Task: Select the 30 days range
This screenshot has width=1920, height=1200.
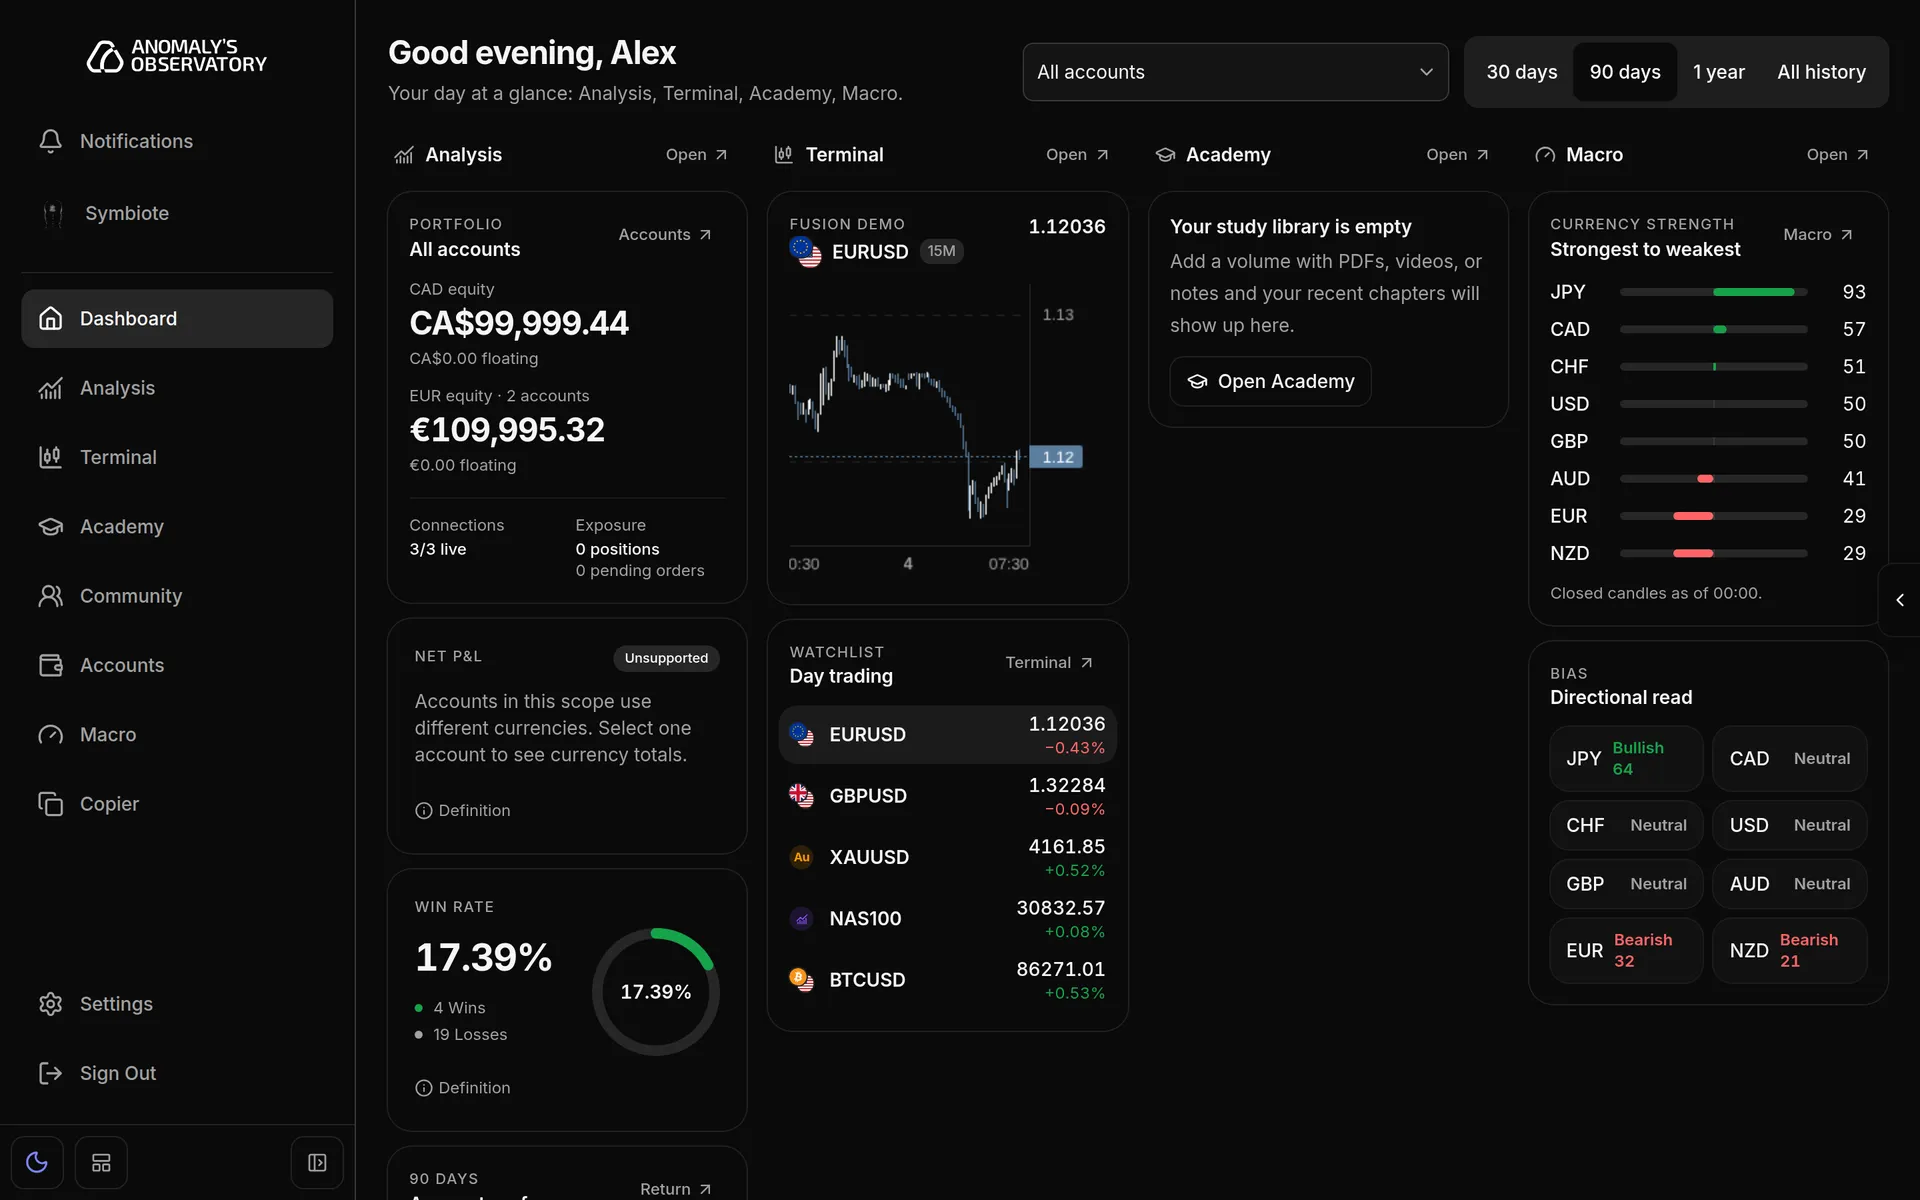Action: click(1521, 72)
